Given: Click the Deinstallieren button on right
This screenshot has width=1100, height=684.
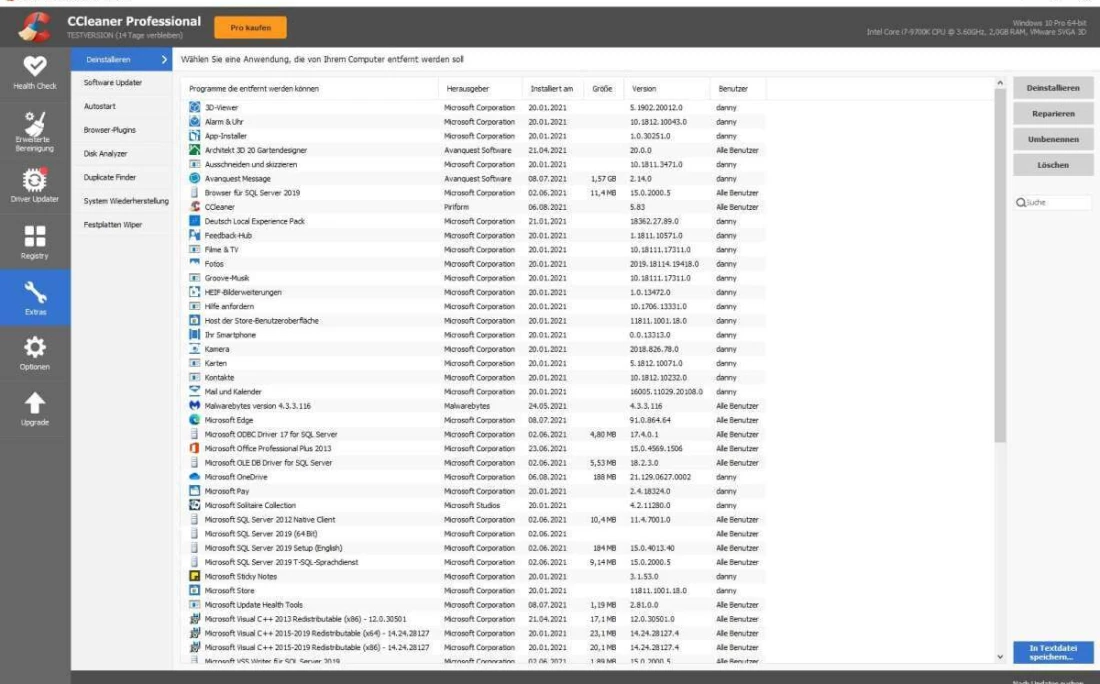Looking at the screenshot, I should pyautogui.click(x=1053, y=88).
